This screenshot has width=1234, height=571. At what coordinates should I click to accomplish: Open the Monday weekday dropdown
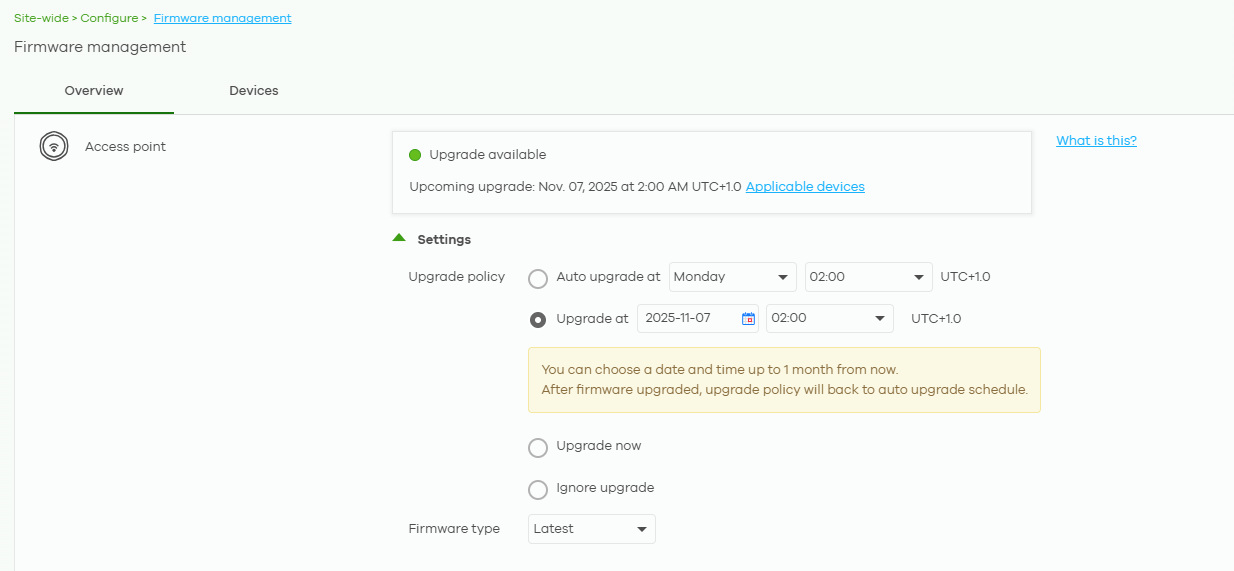732,277
